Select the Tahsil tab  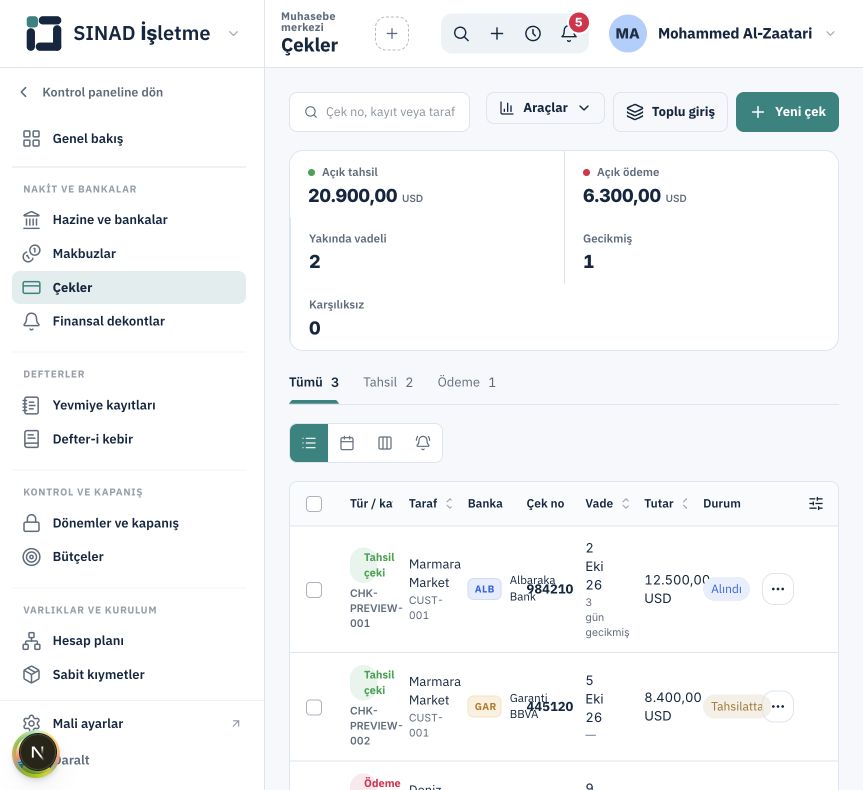pos(388,383)
